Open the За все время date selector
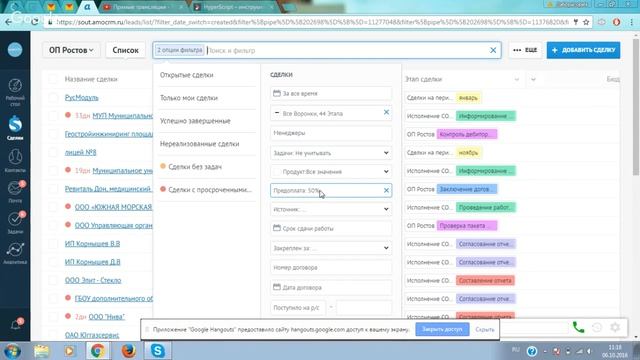 pos(331,93)
